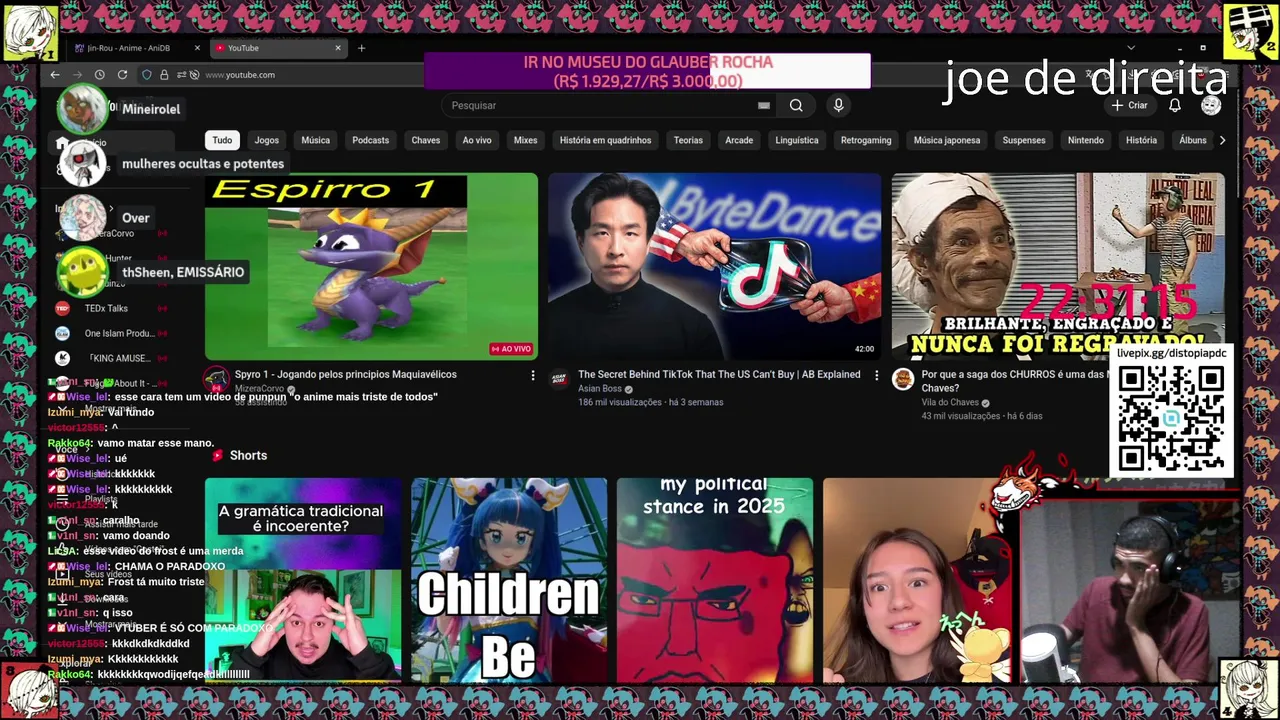The image size is (1280, 720).
Task: Close the Jin-Rou AniDB tab
Action: point(197,48)
